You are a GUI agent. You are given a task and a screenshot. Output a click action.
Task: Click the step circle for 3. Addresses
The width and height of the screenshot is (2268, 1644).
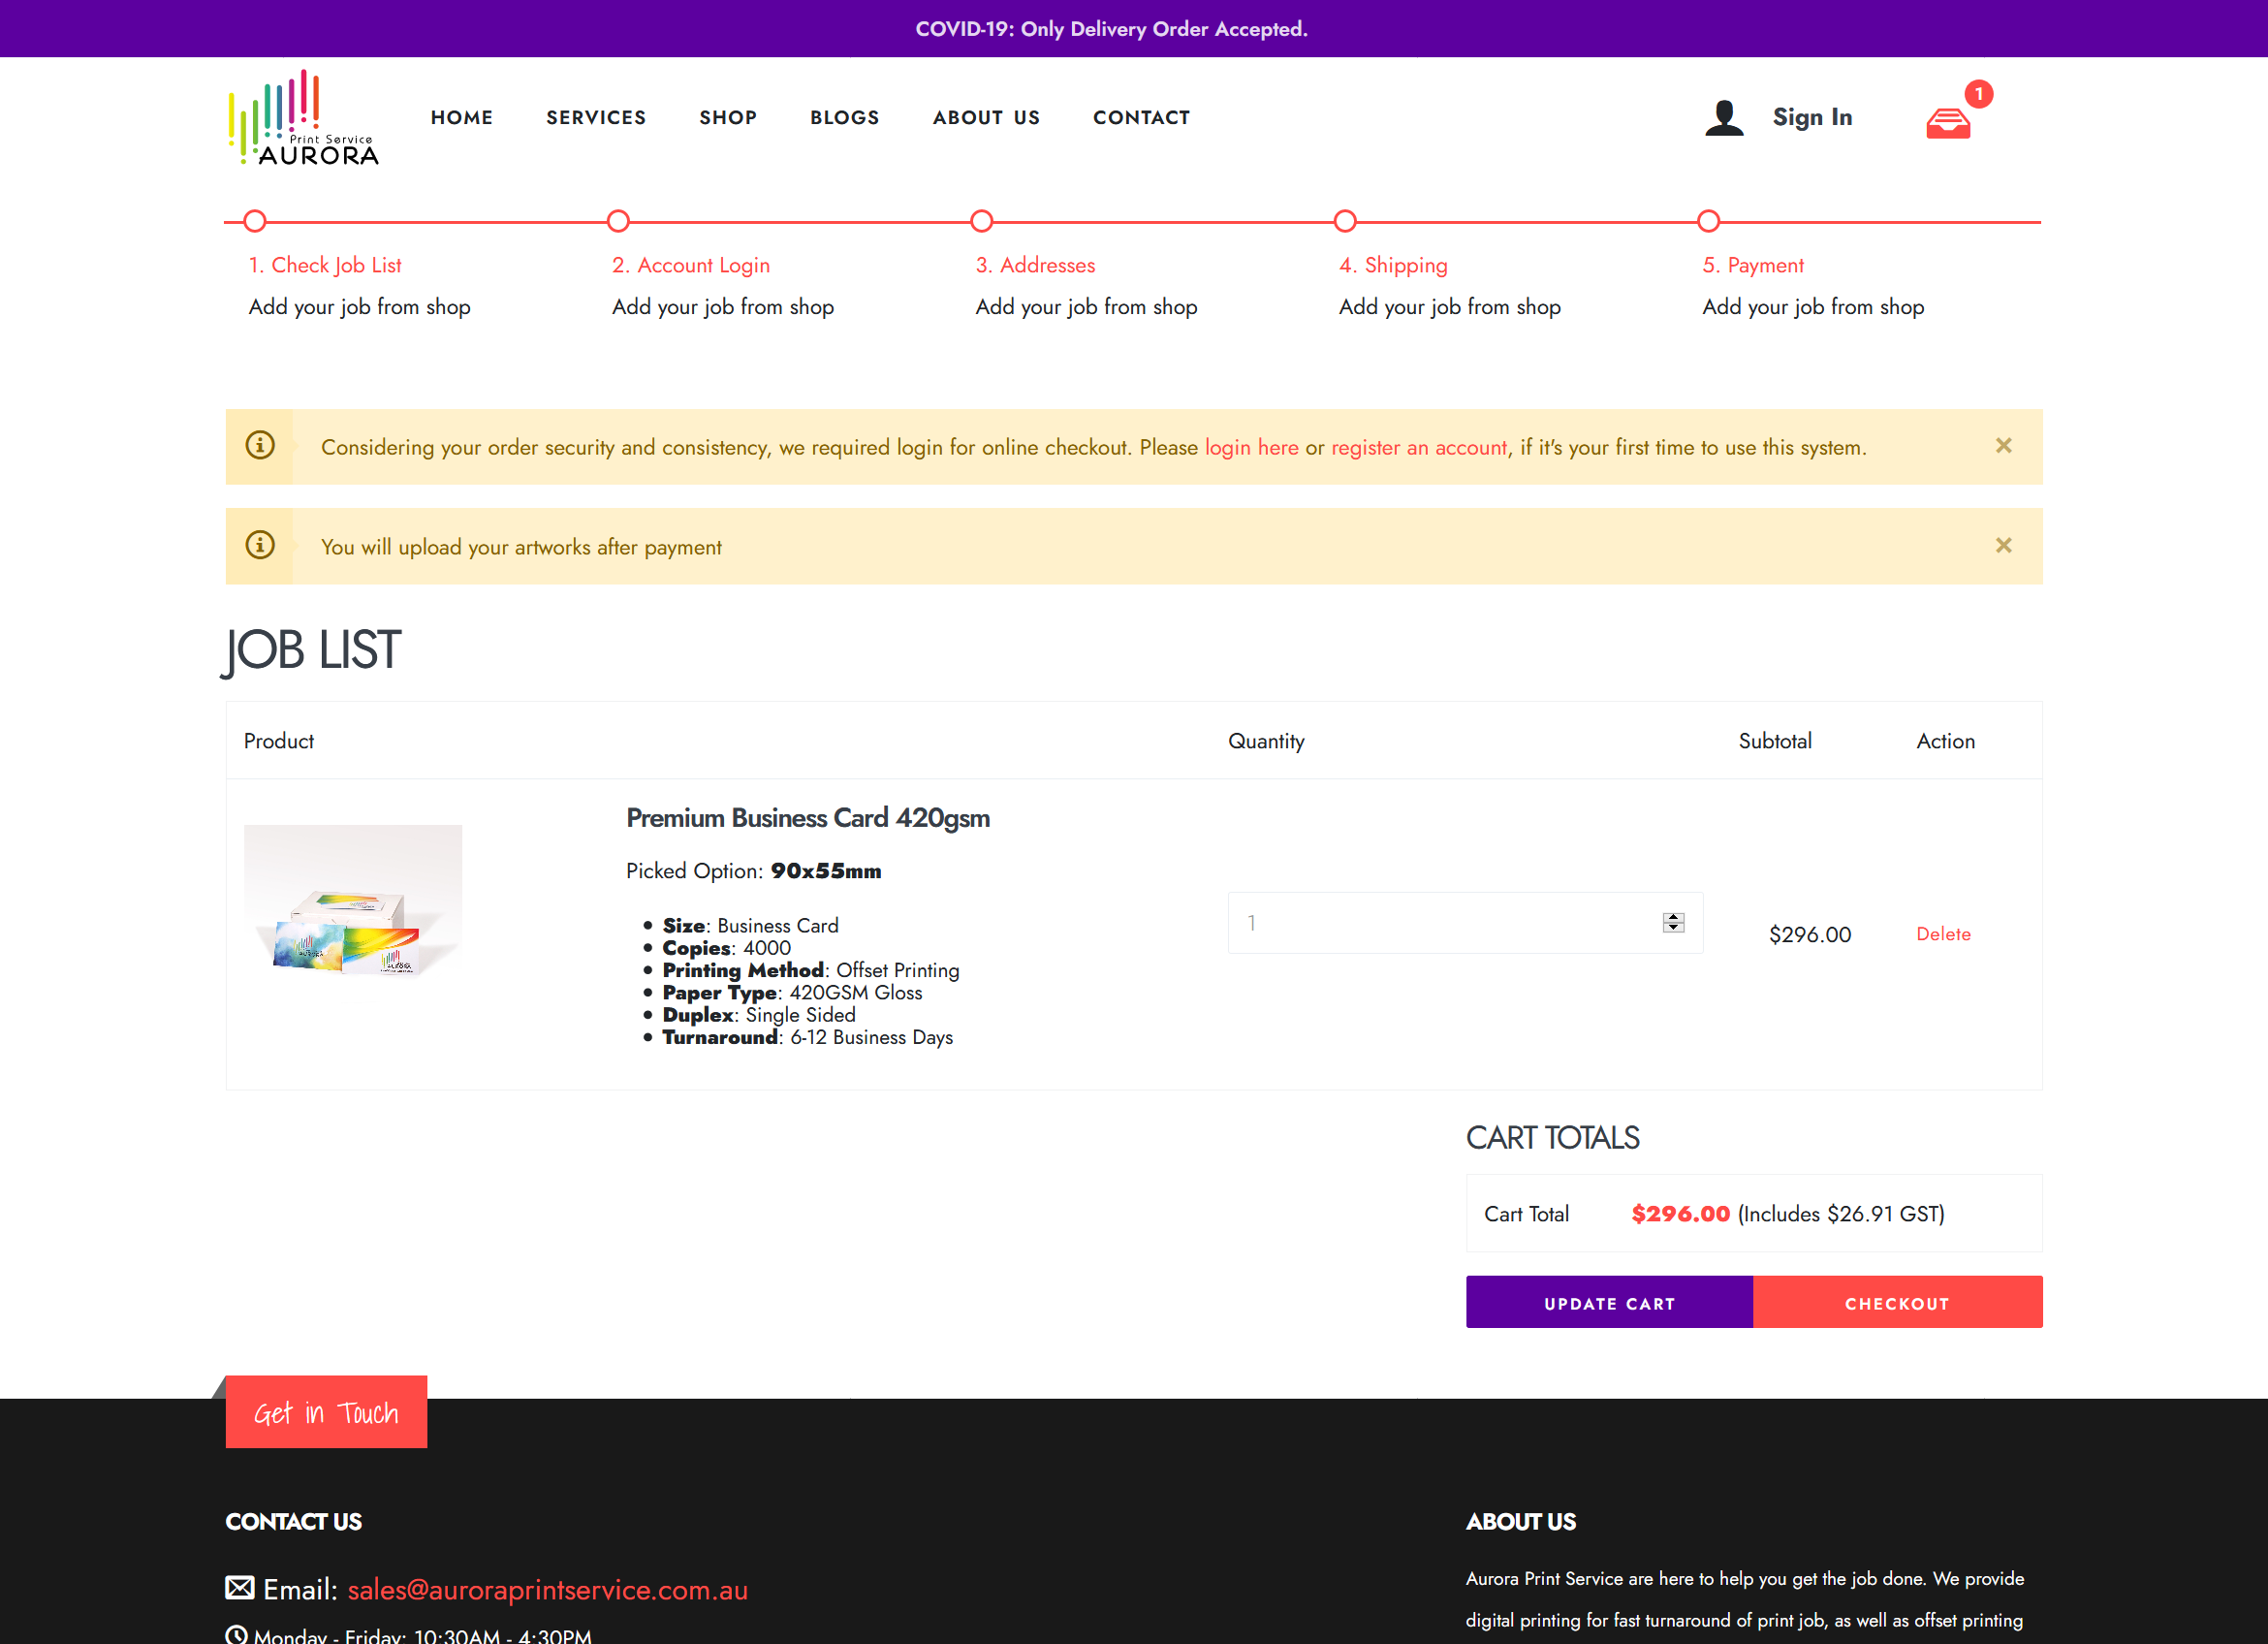[x=982, y=221]
